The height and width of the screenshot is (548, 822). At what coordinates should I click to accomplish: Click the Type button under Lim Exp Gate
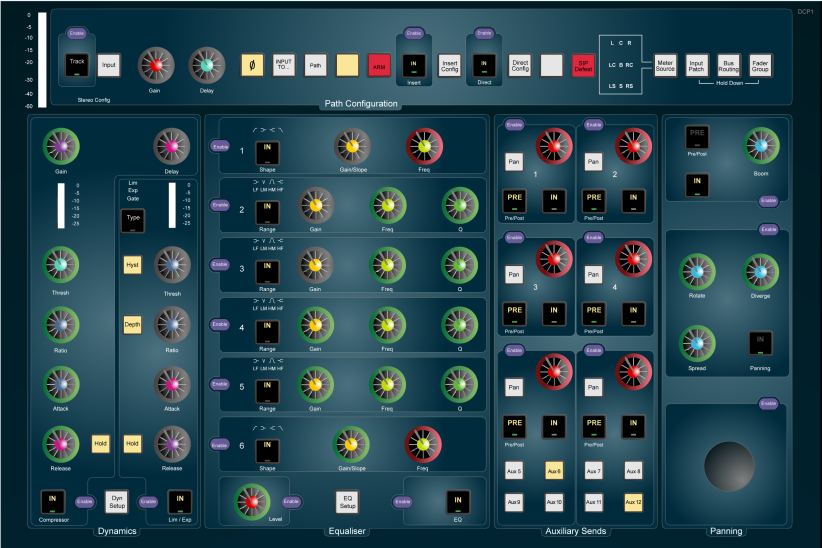(133, 221)
